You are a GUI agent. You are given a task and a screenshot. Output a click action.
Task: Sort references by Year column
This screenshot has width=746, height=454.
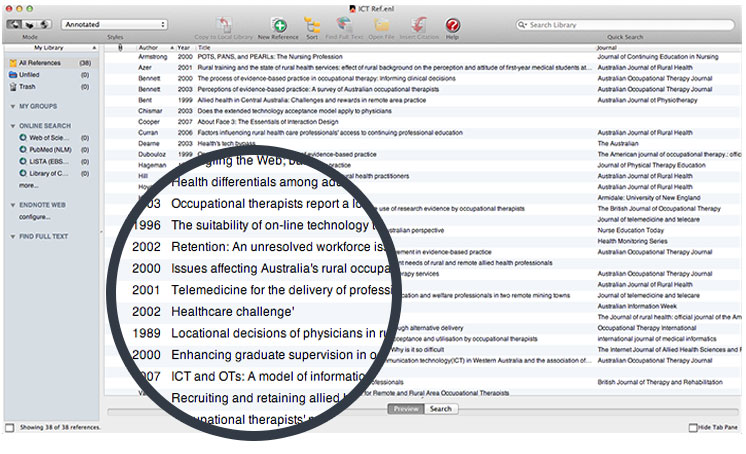(184, 48)
